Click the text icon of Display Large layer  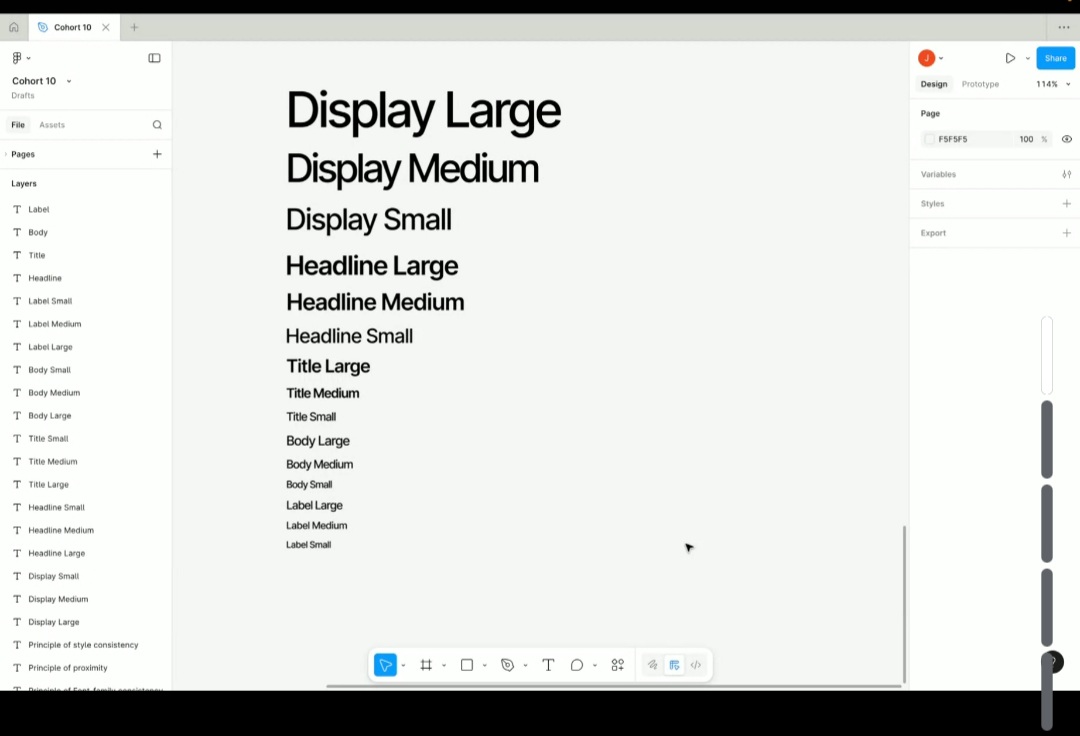coord(17,622)
